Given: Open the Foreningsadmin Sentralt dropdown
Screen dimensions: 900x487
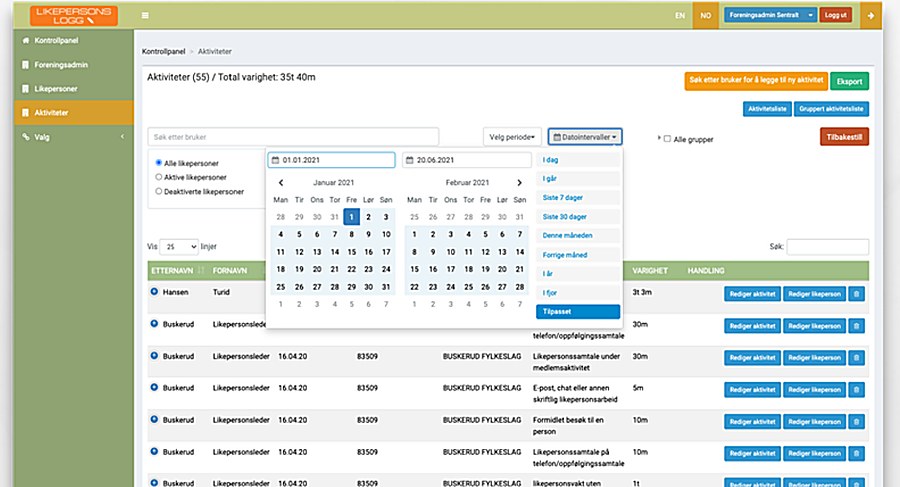Looking at the screenshot, I should tap(770, 16).
